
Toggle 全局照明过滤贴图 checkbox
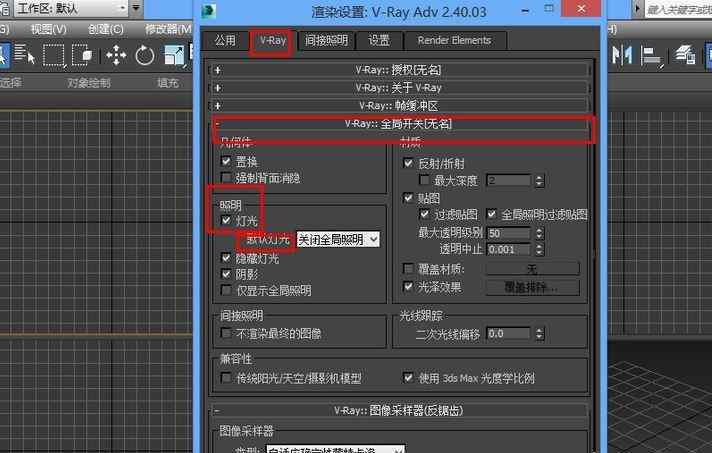click(x=492, y=214)
